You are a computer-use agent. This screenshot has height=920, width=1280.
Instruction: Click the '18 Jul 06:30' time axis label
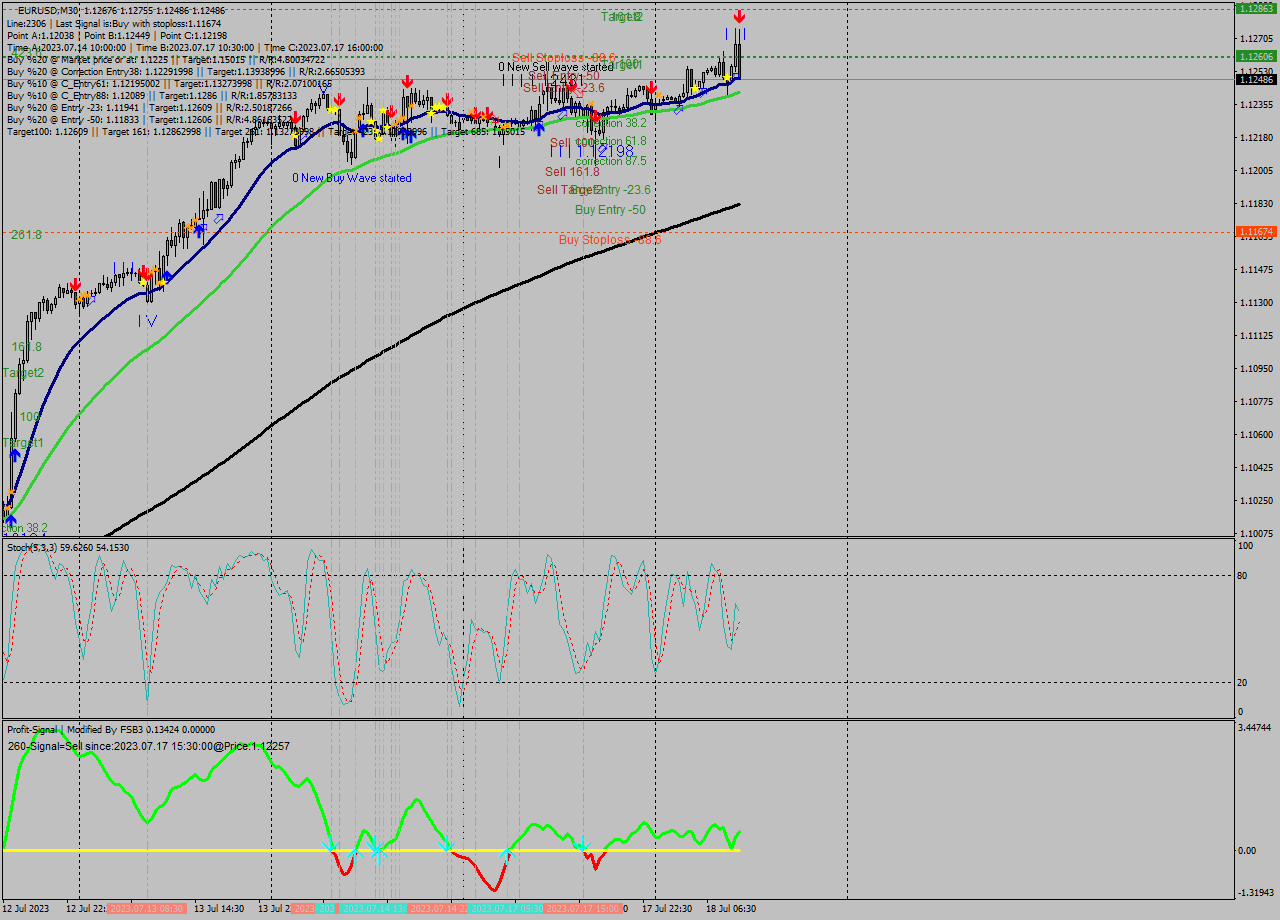click(731, 909)
